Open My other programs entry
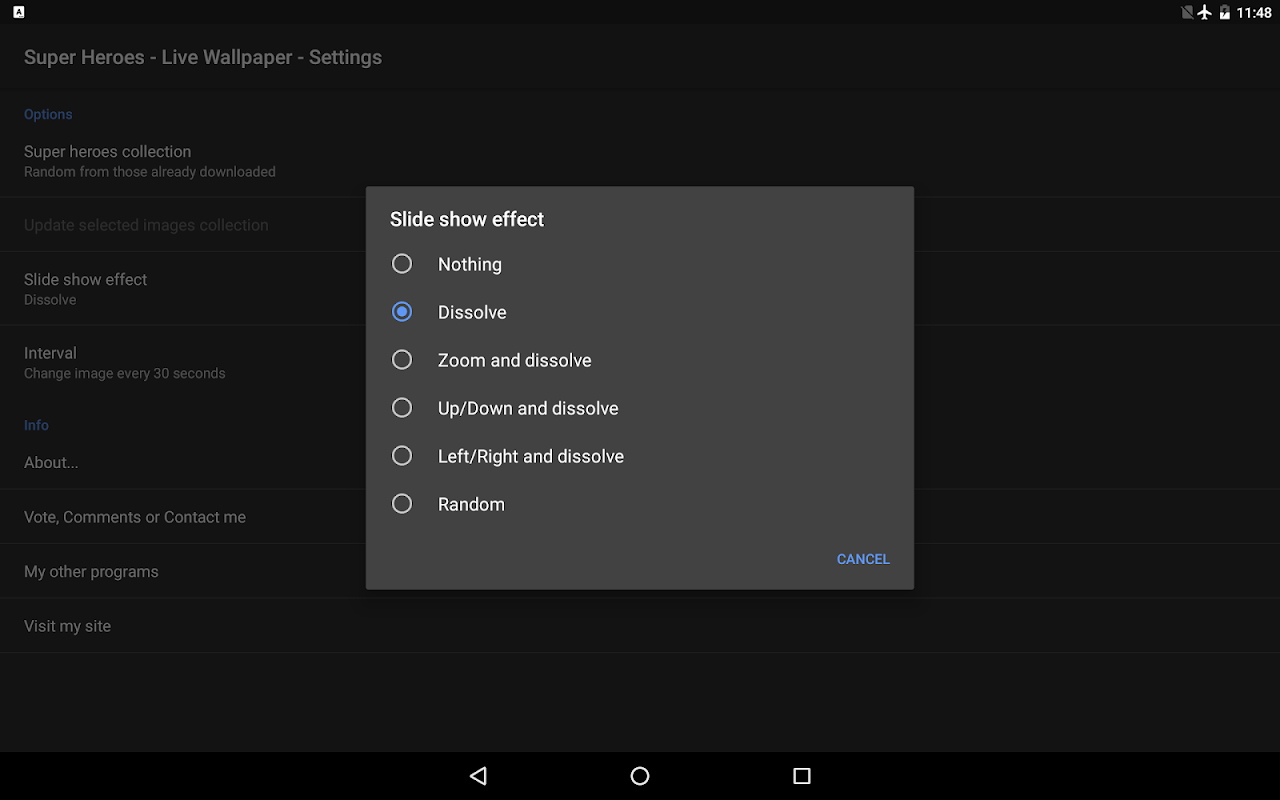This screenshot has width=1280, height=800. pos(91,571)
